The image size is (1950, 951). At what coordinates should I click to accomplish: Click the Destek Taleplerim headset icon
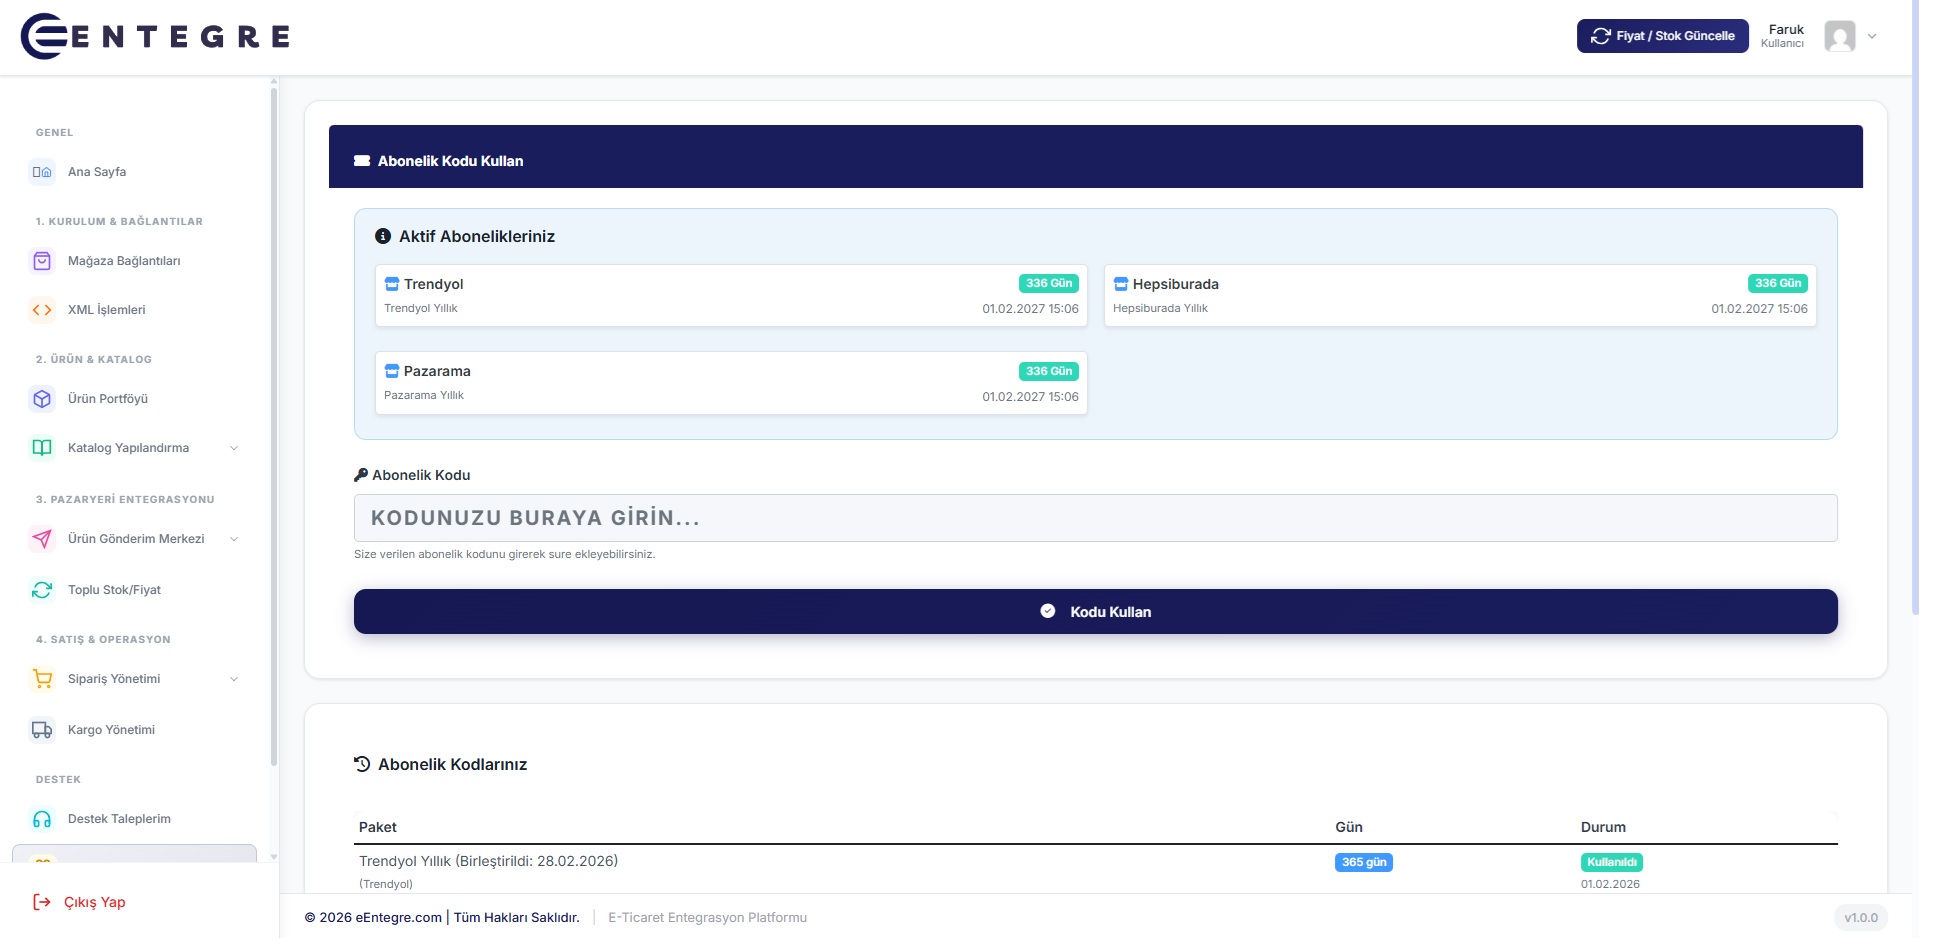click(42, 819)
